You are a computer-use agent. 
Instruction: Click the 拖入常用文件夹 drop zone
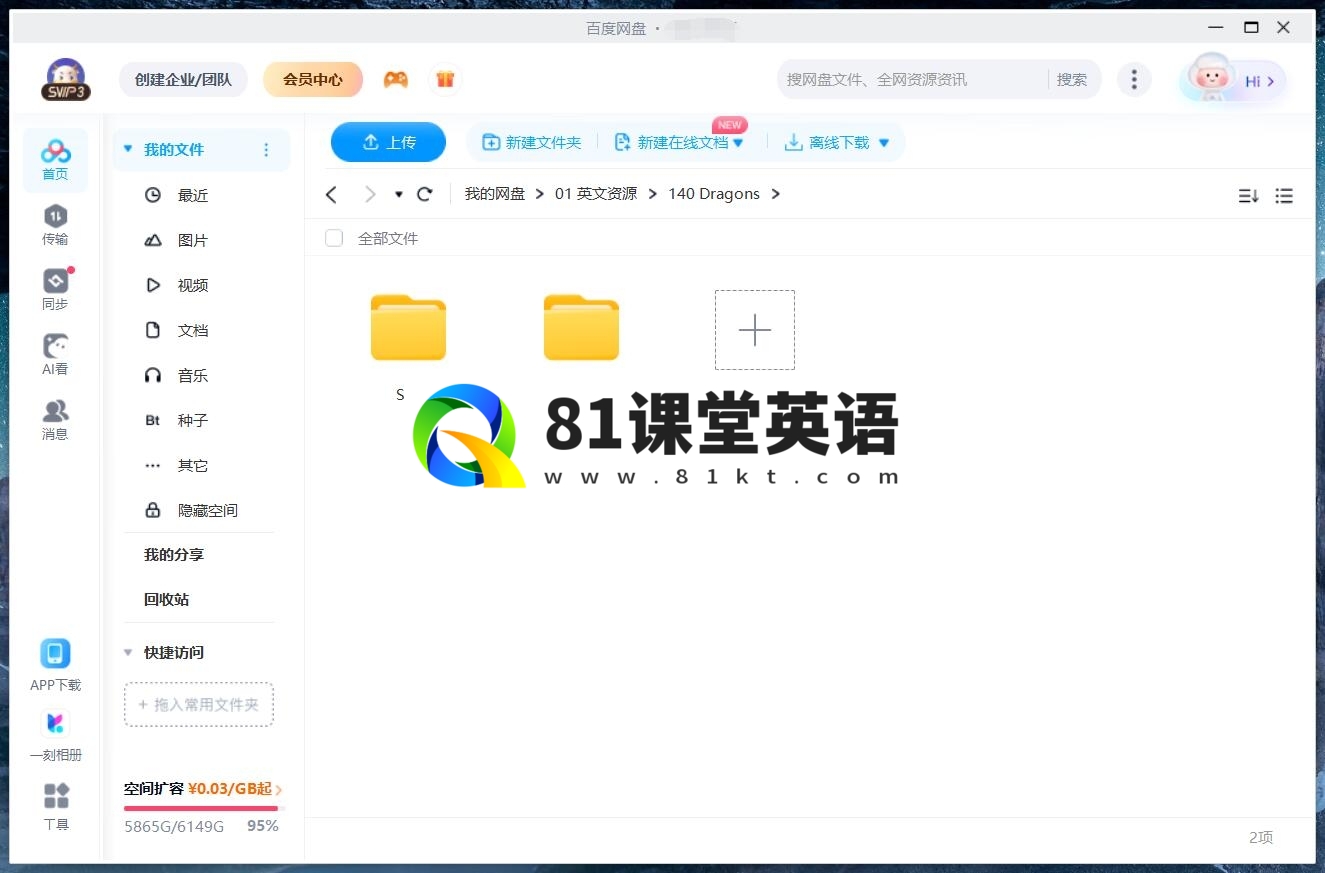pyautogui.click(x=199, y=704)
